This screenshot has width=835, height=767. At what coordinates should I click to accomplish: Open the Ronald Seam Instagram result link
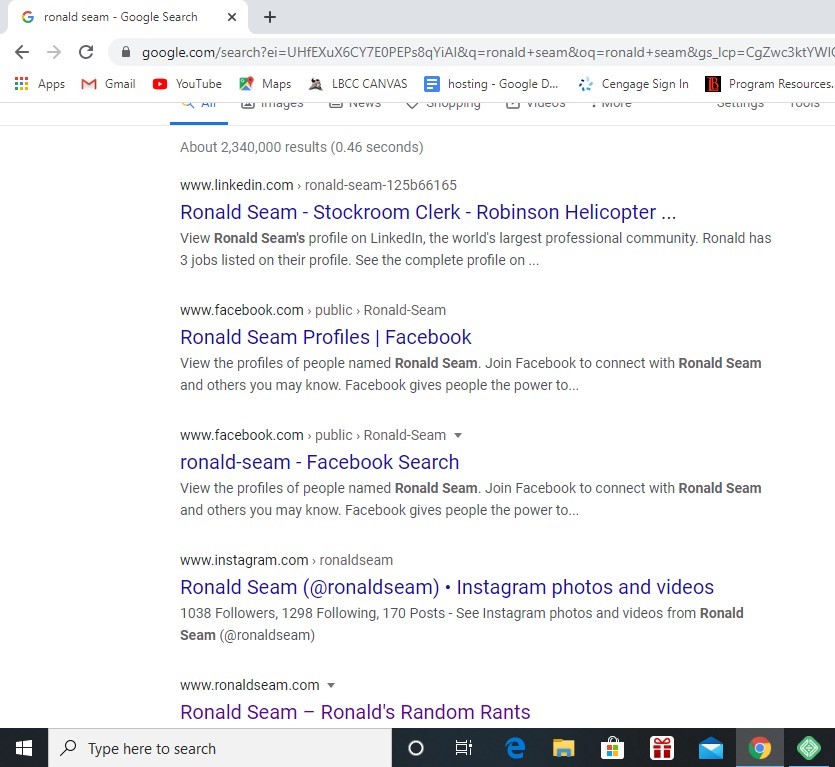click(446, 587)
